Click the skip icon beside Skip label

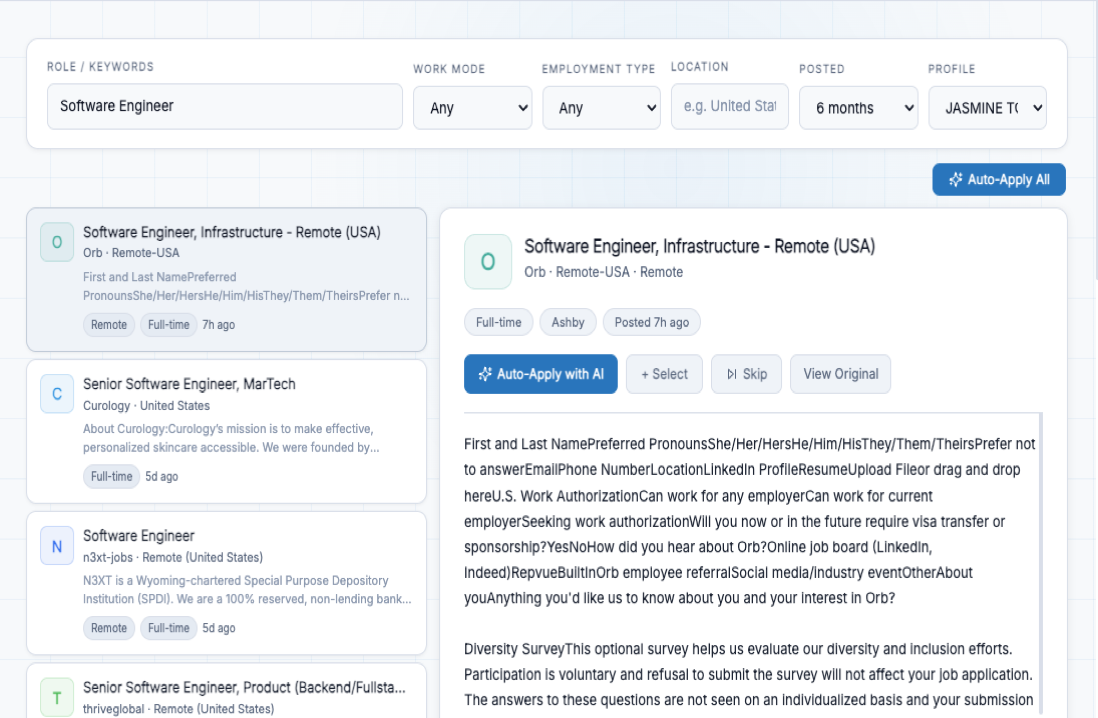pos(732,374)
